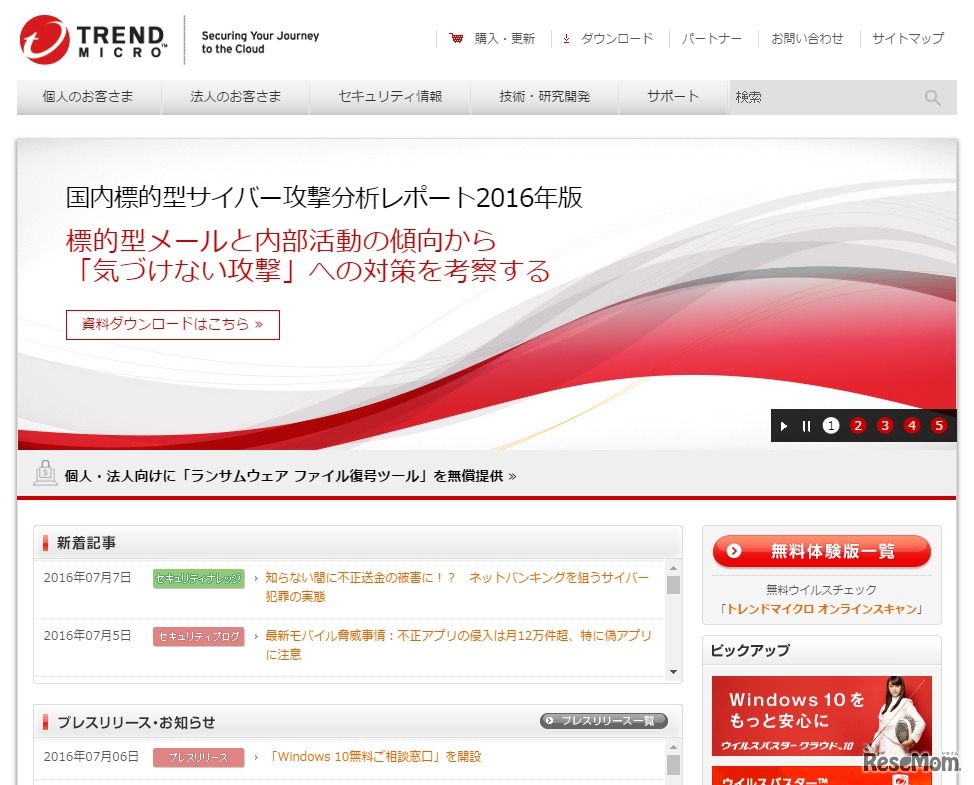
Task: Click the ピックアップ heading
Action: tap(750, 651)
